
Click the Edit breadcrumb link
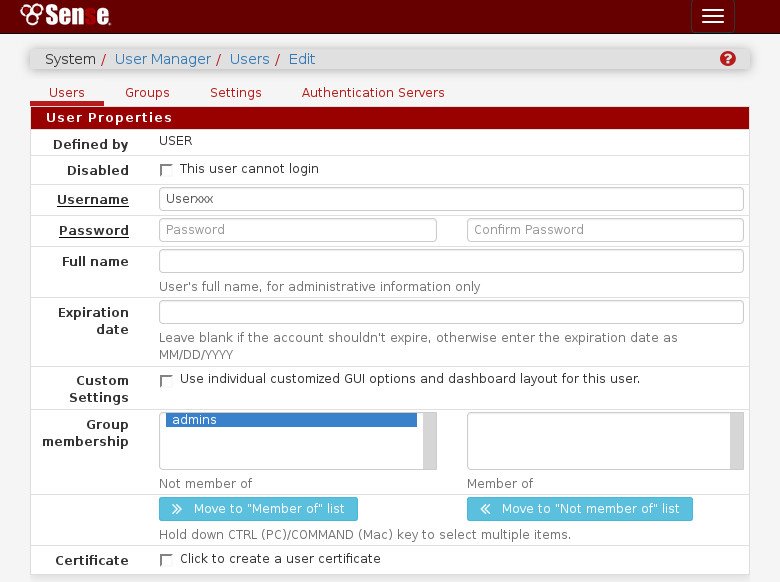[x=302, y=59]
